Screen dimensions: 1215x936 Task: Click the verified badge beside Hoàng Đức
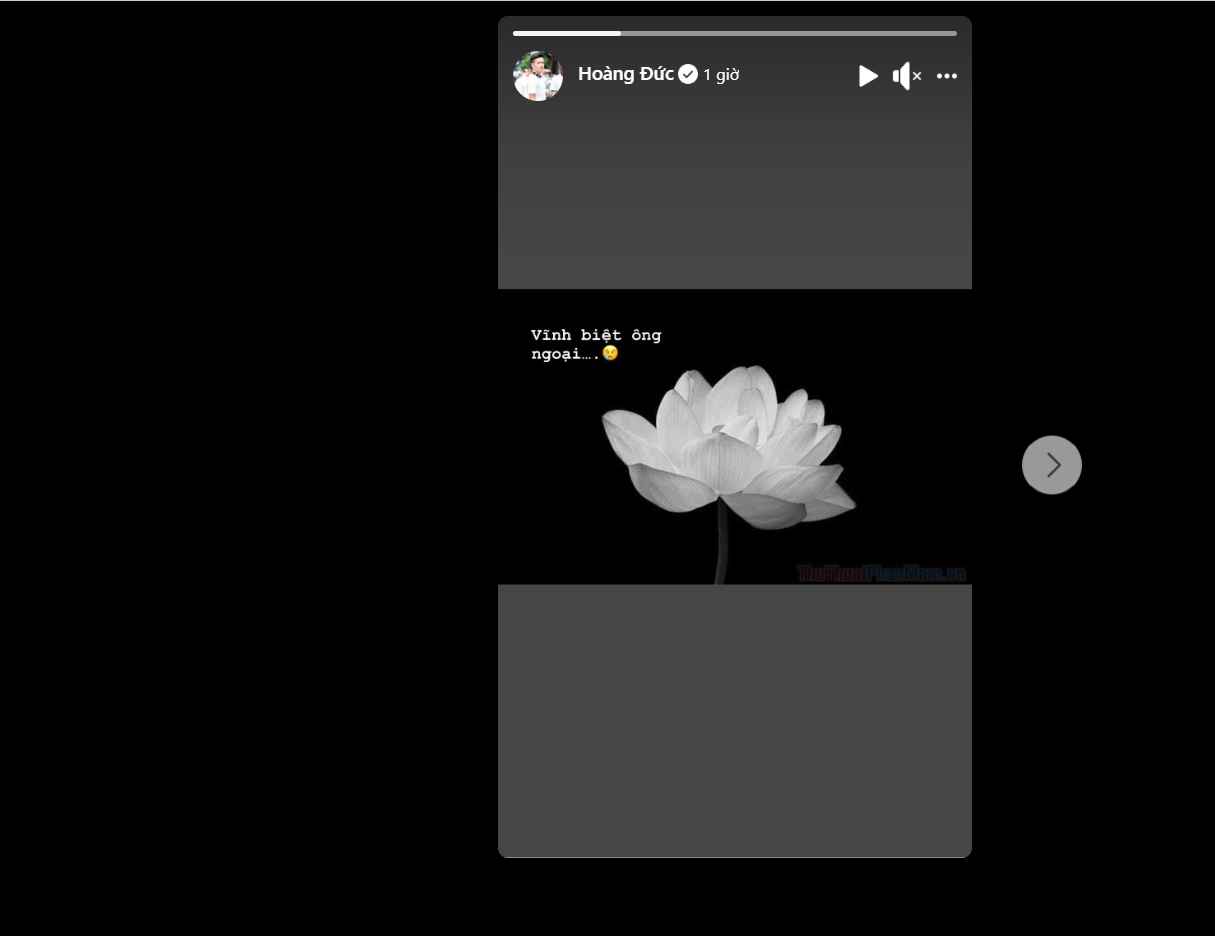tap(688, 74)
